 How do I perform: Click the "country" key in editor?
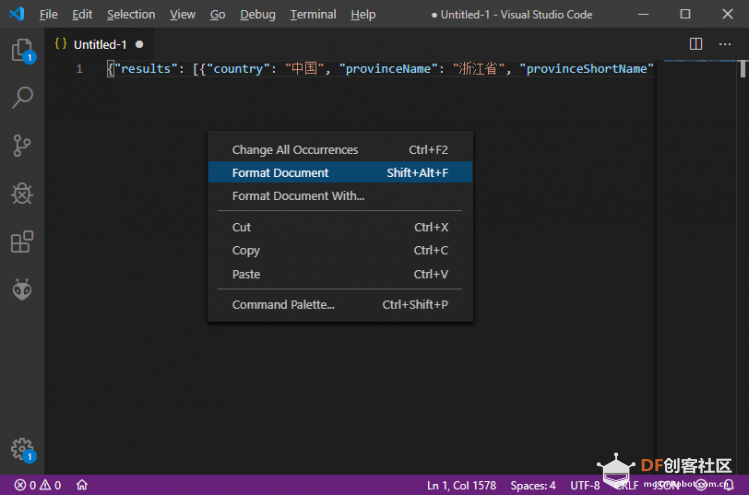click(x=238, y=69)
